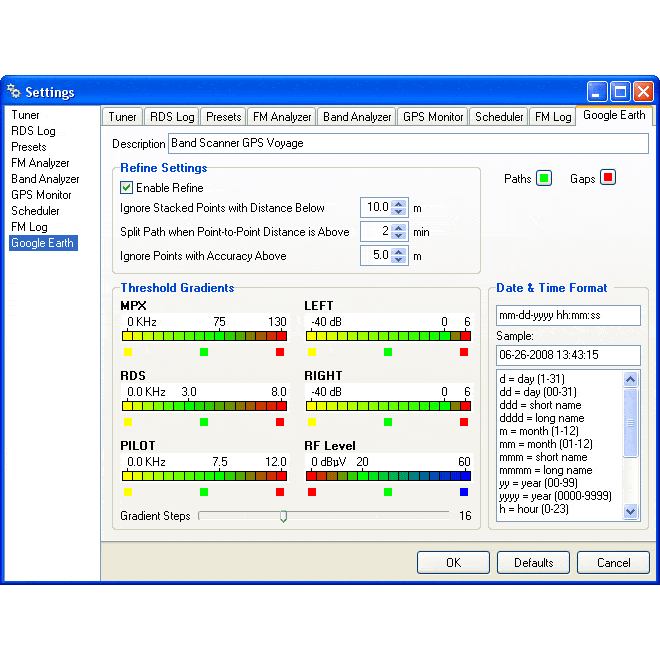Switch to the FM Analyzer tab

click(282, 117)
